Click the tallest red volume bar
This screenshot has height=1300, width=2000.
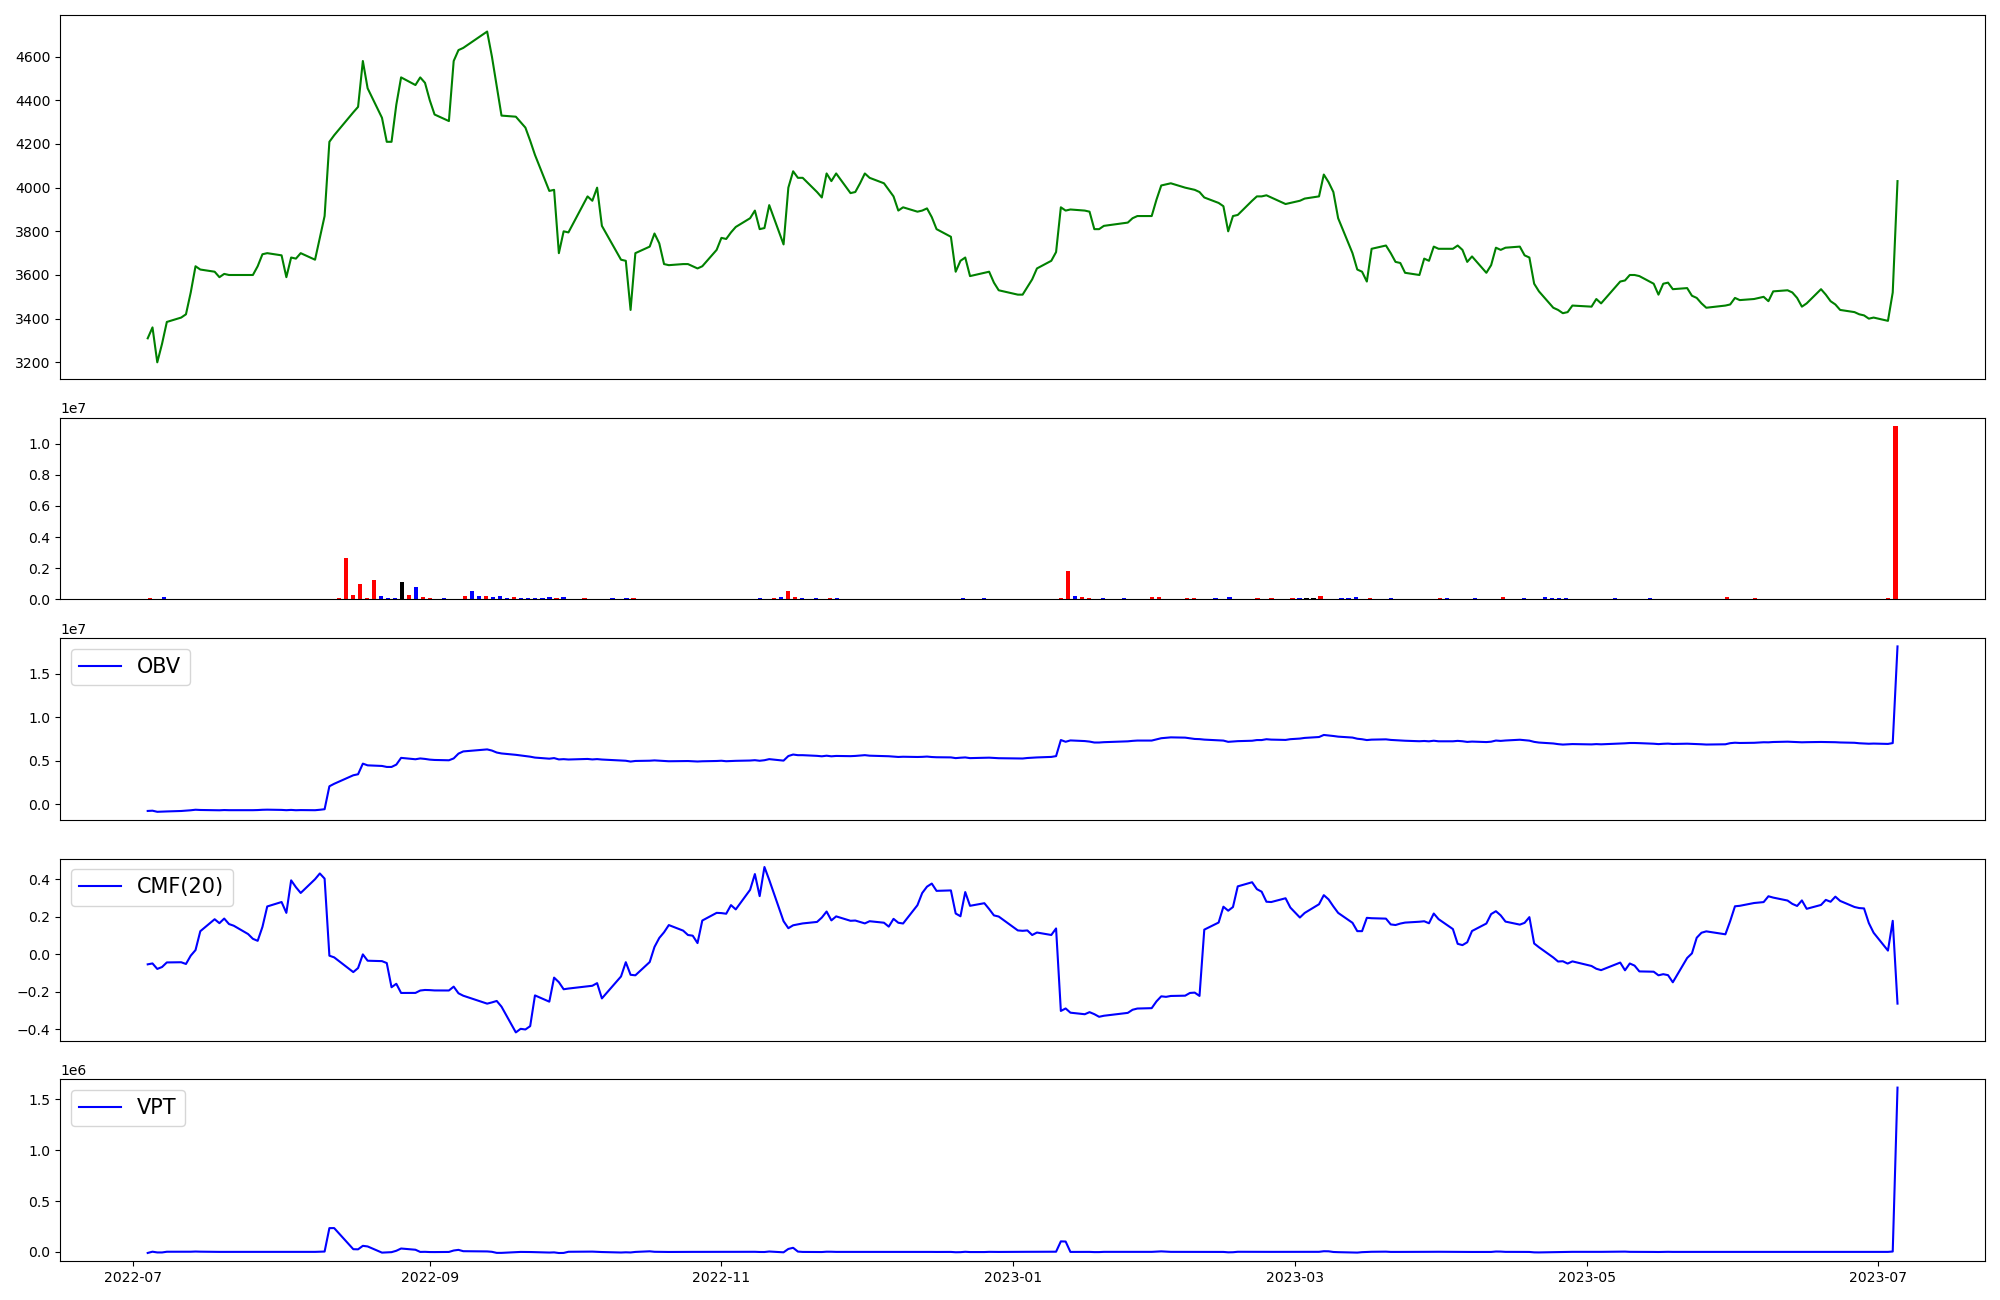point(1895,513)
